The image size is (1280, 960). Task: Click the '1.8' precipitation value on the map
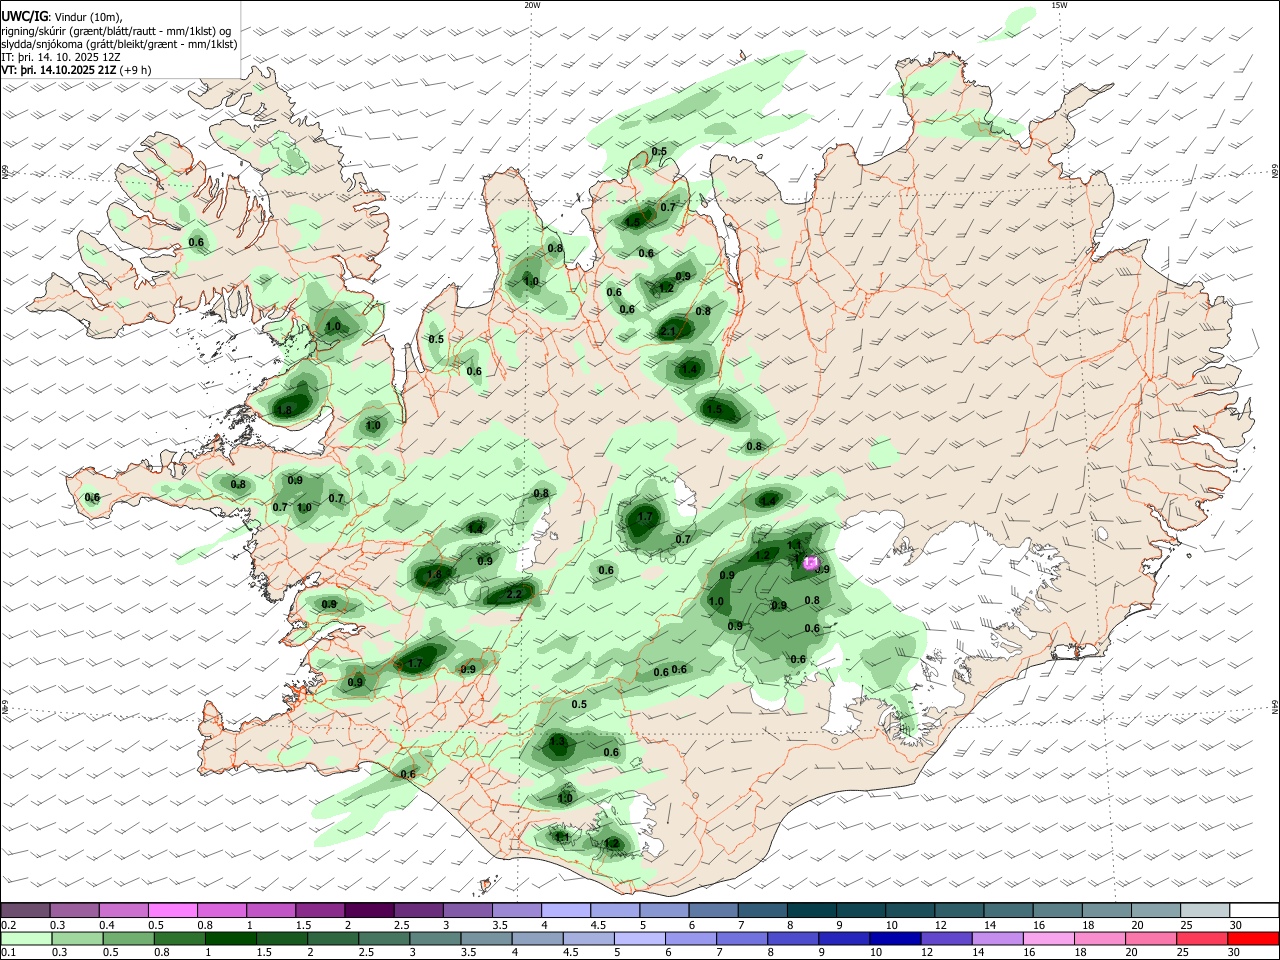(x=284, y=410)
